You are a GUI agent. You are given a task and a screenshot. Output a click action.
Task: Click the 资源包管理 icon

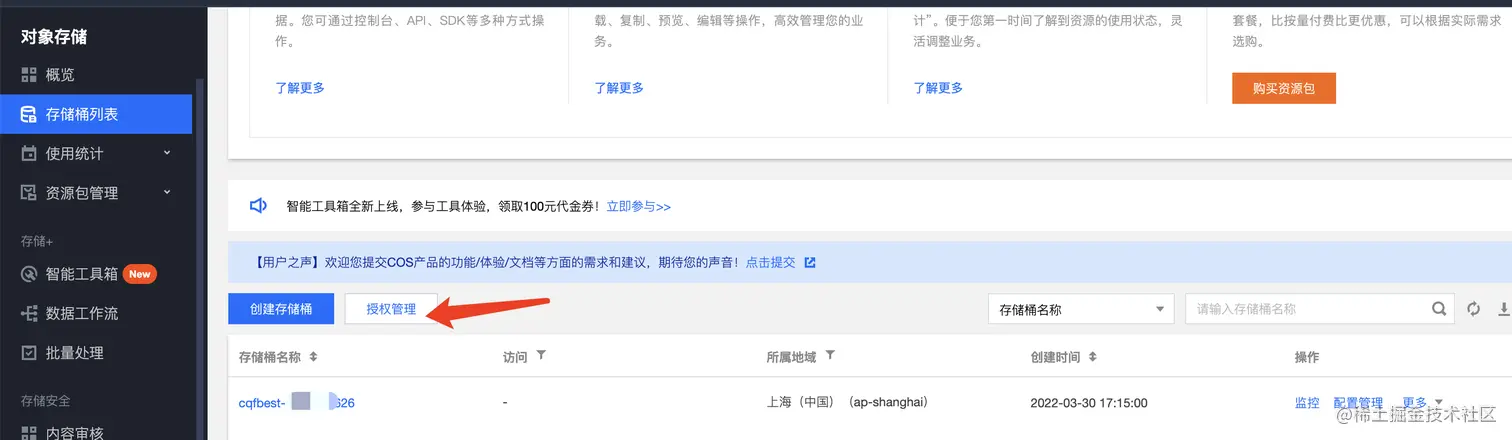[29, 193]
